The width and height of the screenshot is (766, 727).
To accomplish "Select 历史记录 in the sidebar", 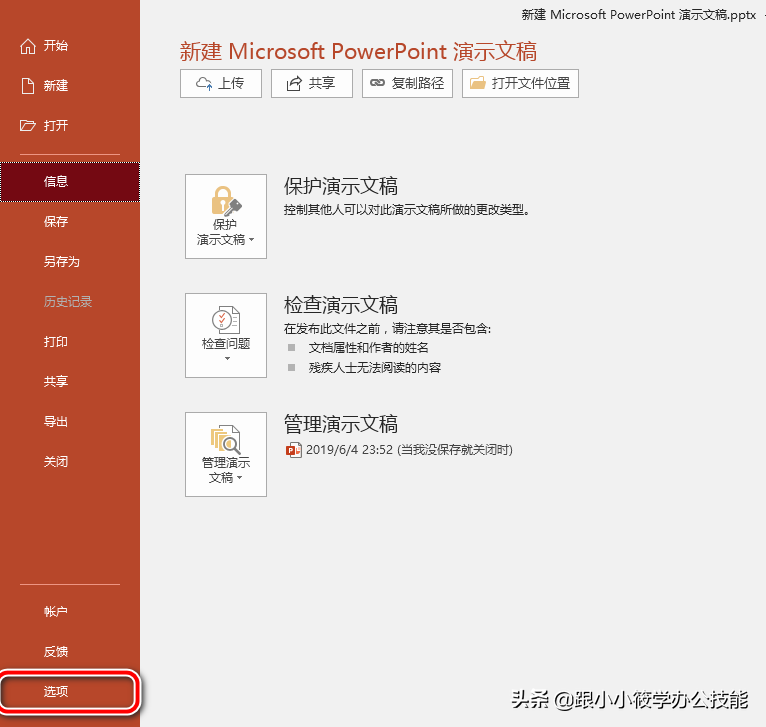I will click(70, 302).
